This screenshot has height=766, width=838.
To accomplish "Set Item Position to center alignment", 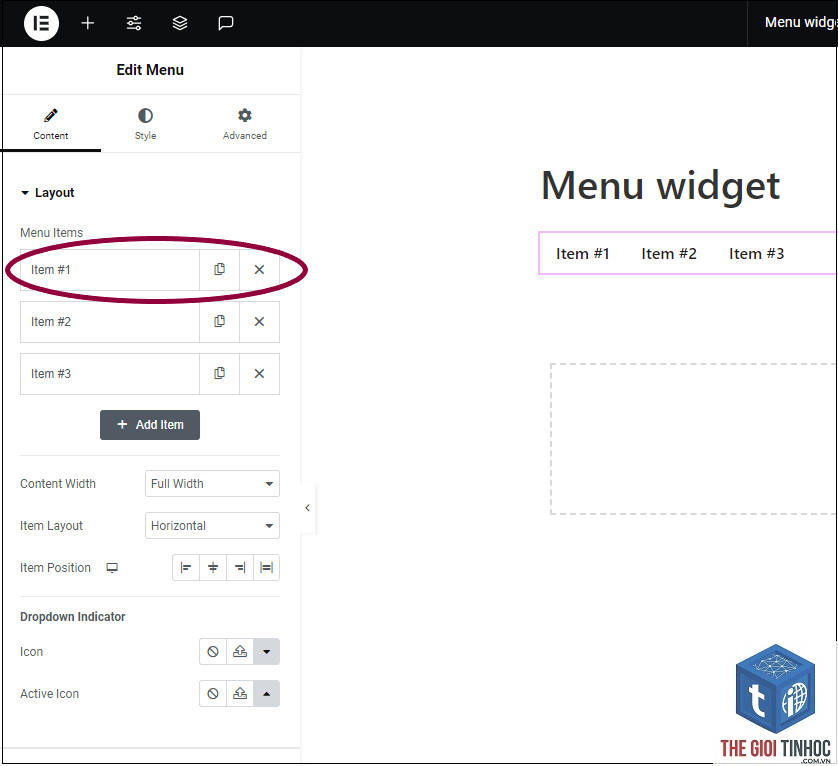I will point(213,567).
